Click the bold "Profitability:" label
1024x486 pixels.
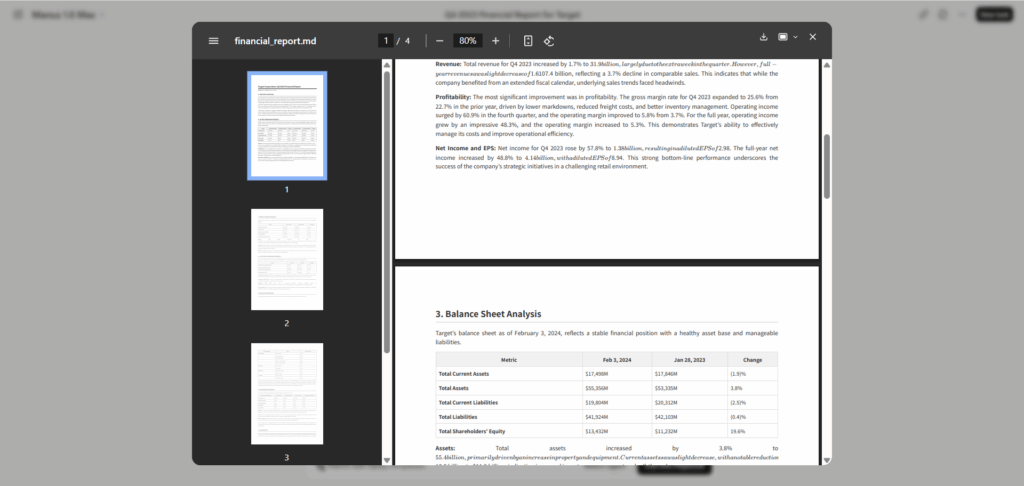point(453,97)
